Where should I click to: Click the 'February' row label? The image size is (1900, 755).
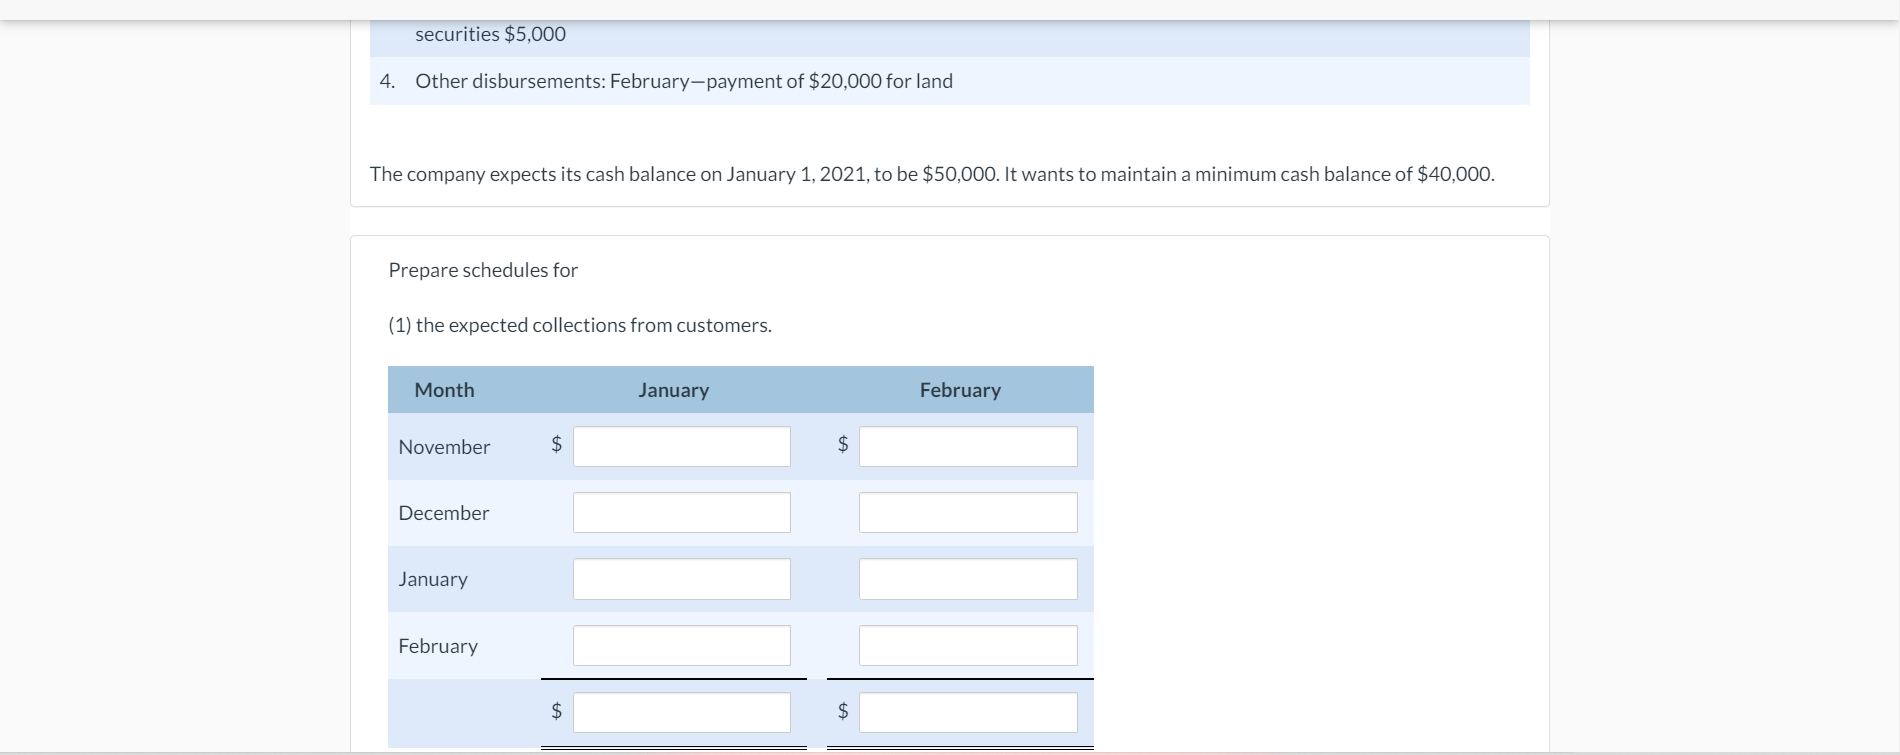(438, 646)
